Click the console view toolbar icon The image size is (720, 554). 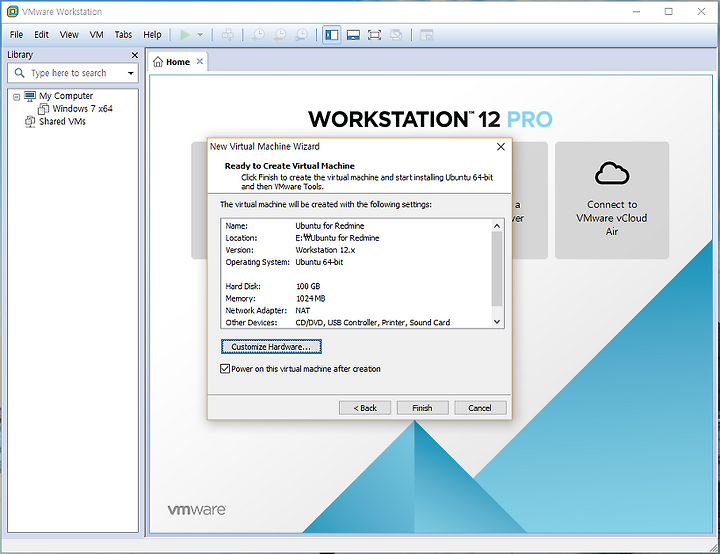pos(427,35)
